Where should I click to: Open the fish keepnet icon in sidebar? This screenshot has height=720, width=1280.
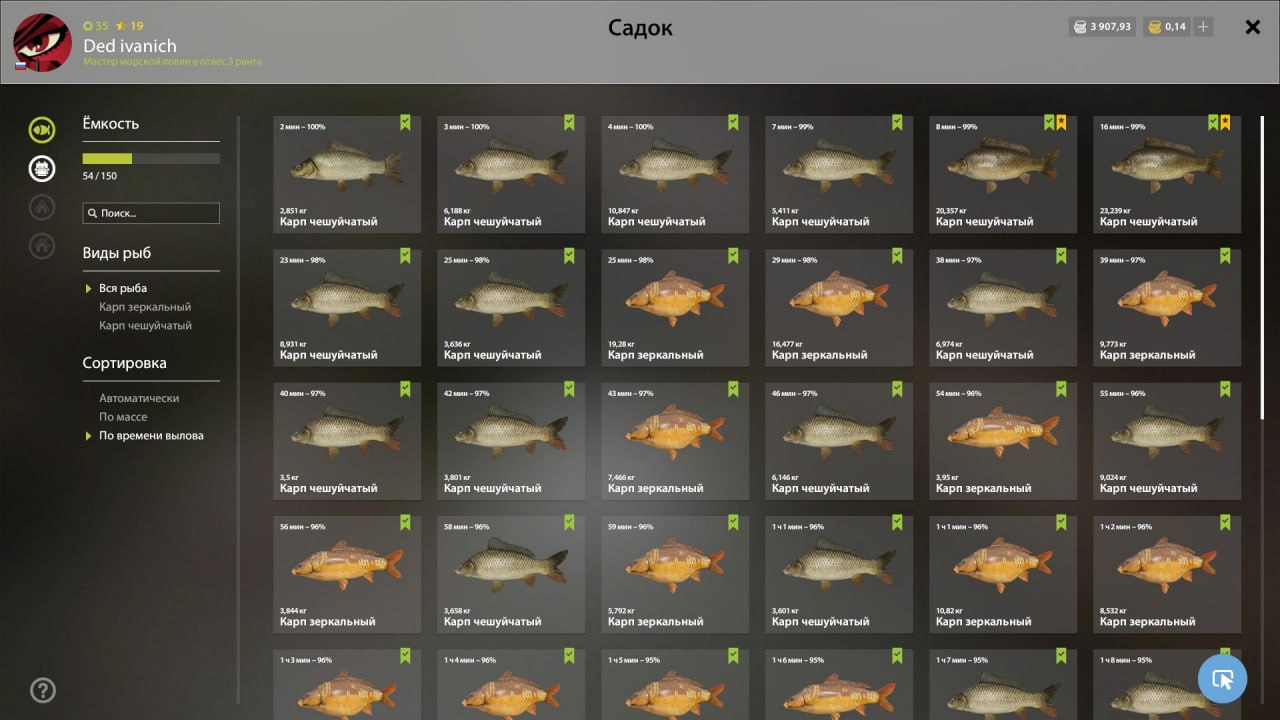click(42, 129)
